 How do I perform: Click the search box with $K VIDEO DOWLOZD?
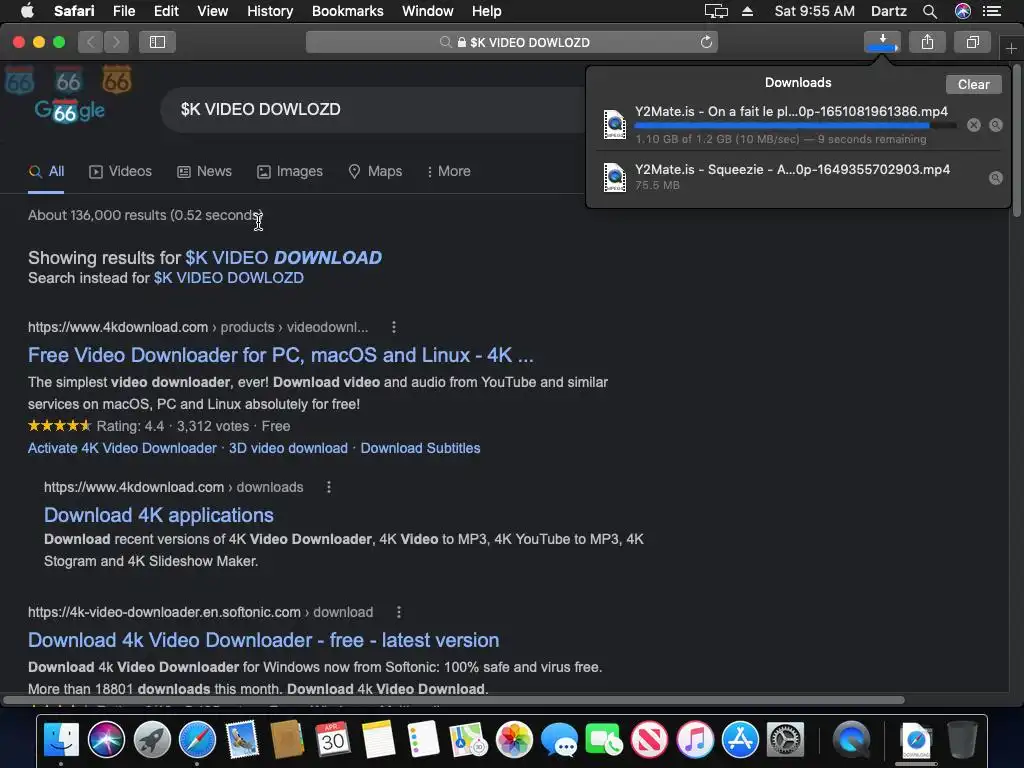pos(372,110)
